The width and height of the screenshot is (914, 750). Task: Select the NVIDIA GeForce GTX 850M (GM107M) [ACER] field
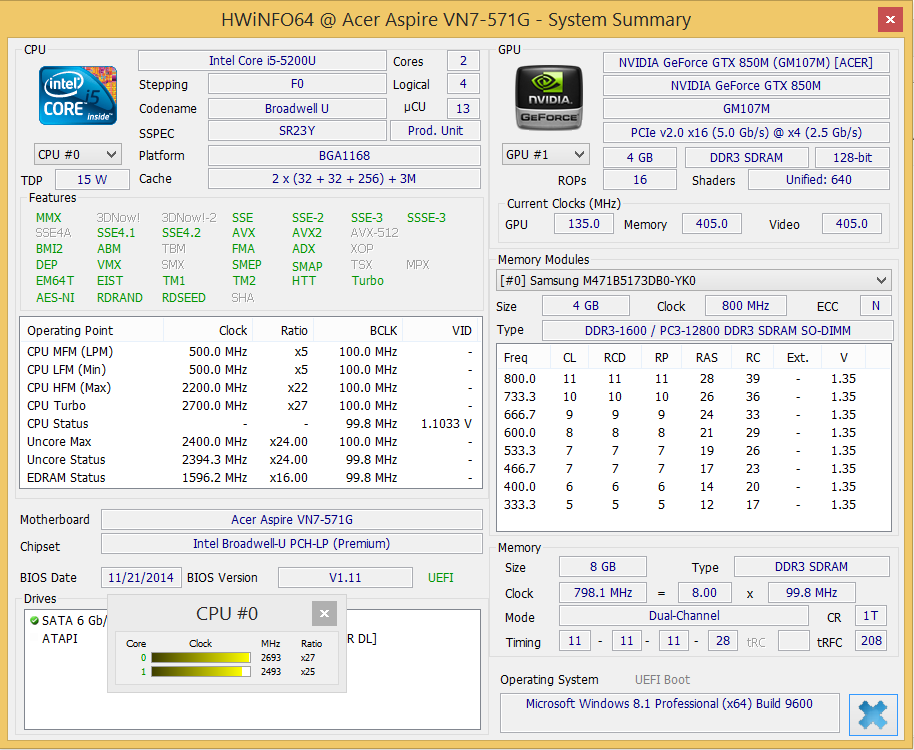pos(746,62)
